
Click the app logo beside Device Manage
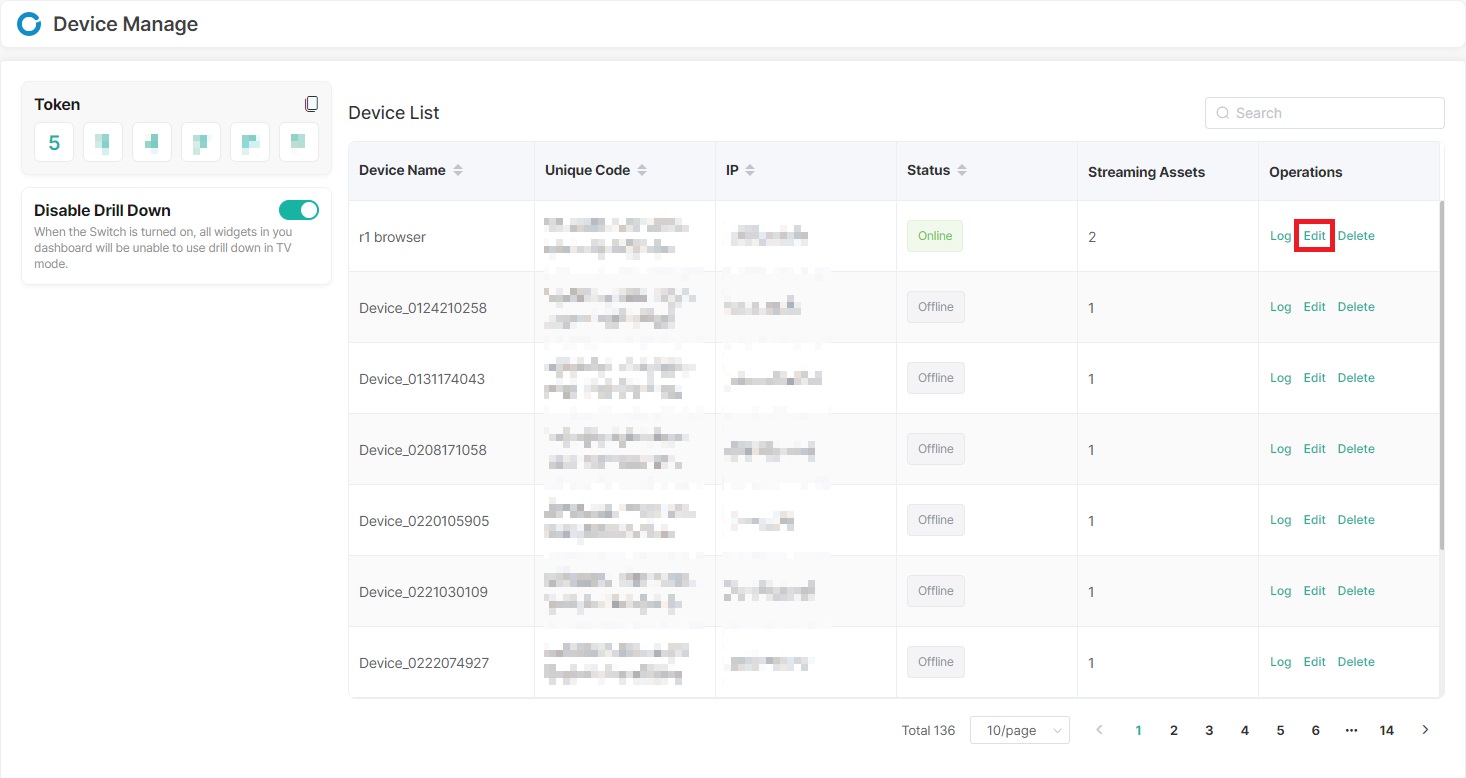point(29,24)
